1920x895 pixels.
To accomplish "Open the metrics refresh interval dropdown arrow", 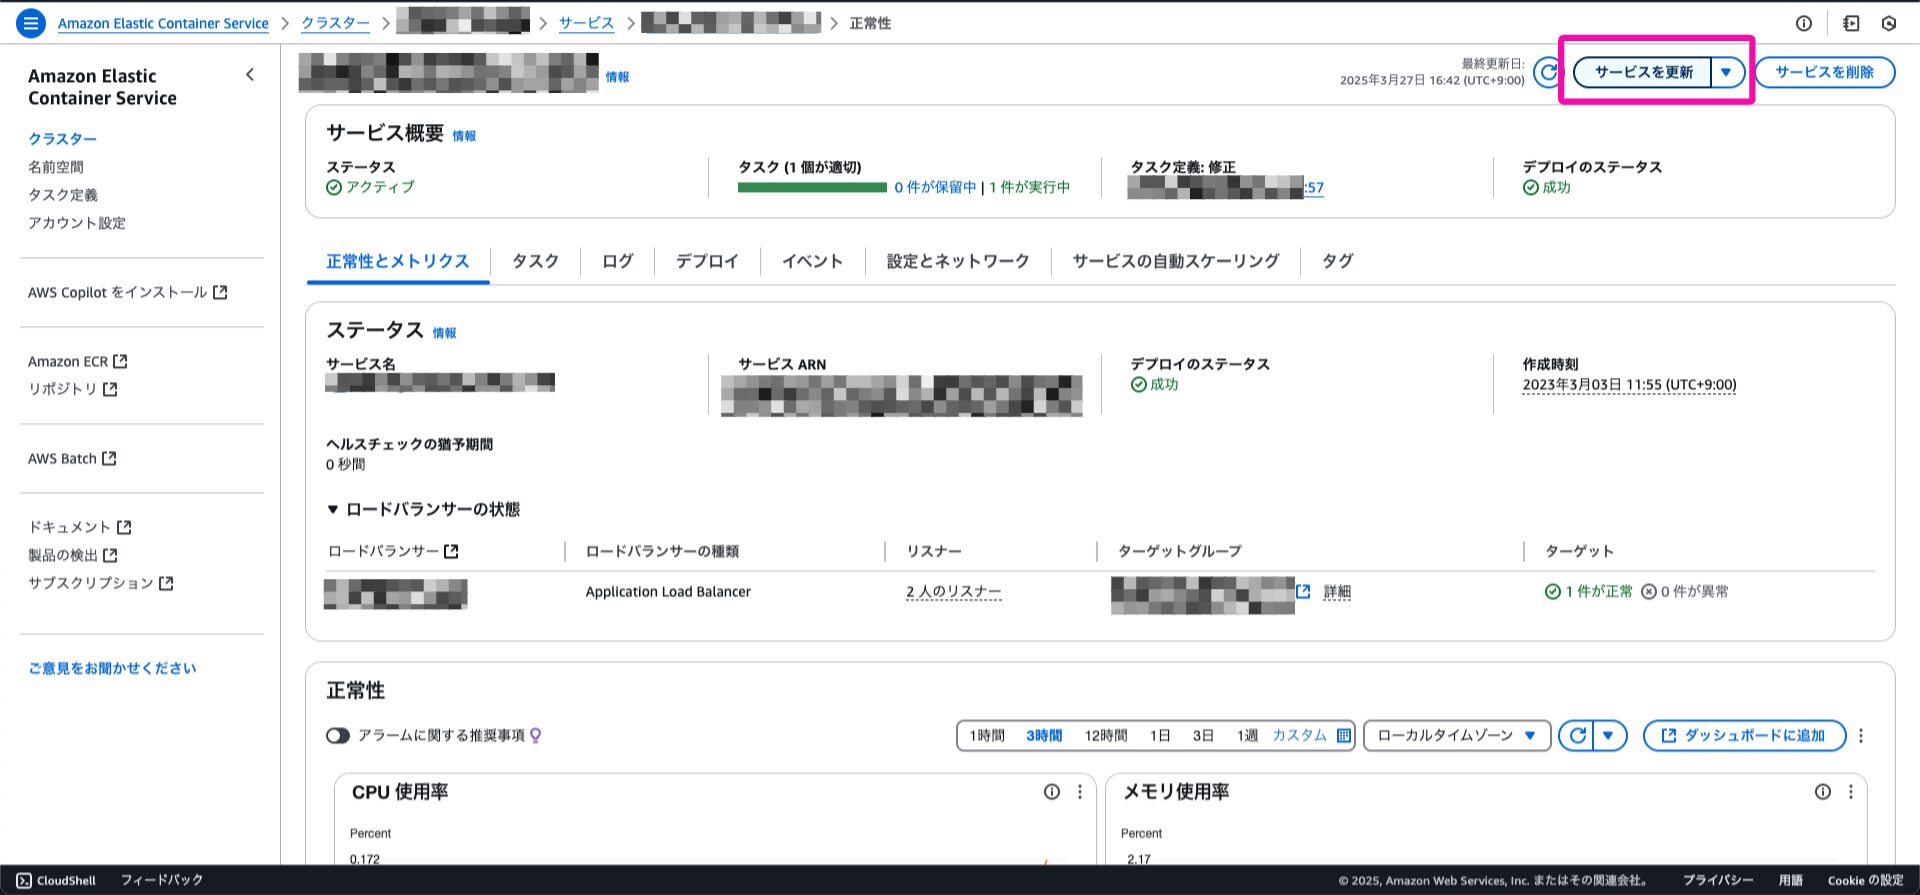I will click(x=1609, y=736).
